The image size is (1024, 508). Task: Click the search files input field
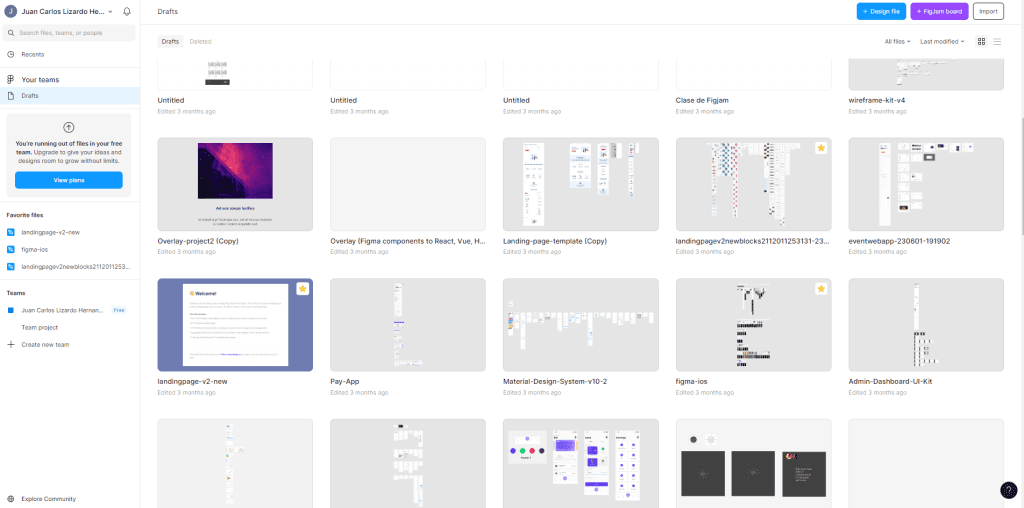69,33
